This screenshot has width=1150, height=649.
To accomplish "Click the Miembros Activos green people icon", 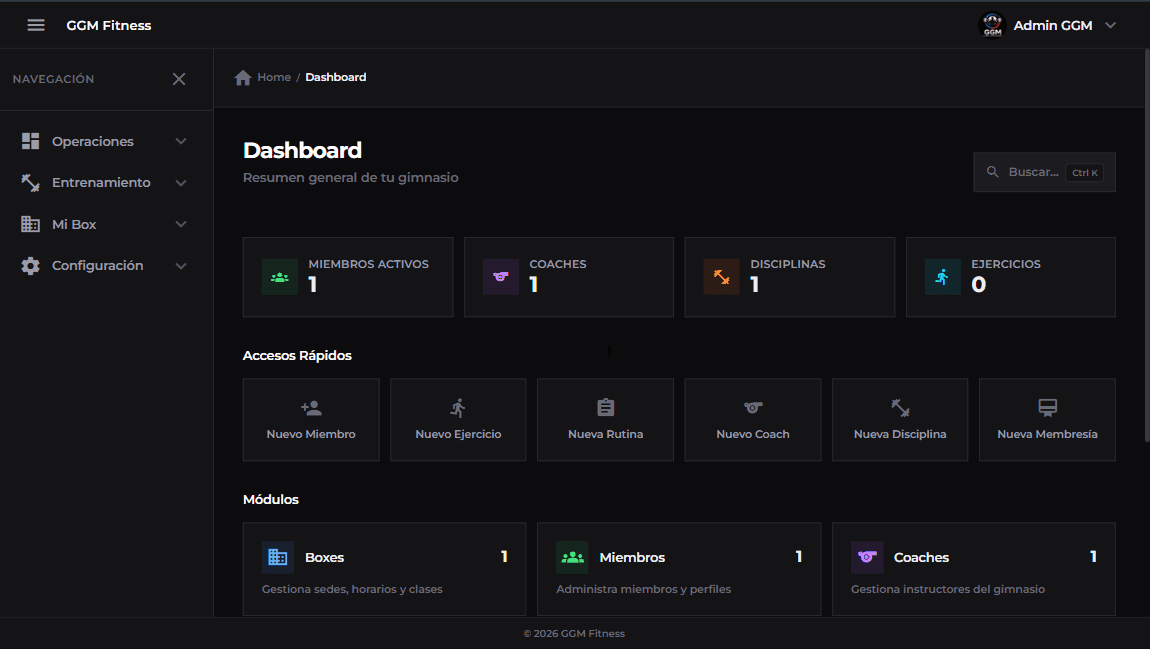I will [280, 277].
